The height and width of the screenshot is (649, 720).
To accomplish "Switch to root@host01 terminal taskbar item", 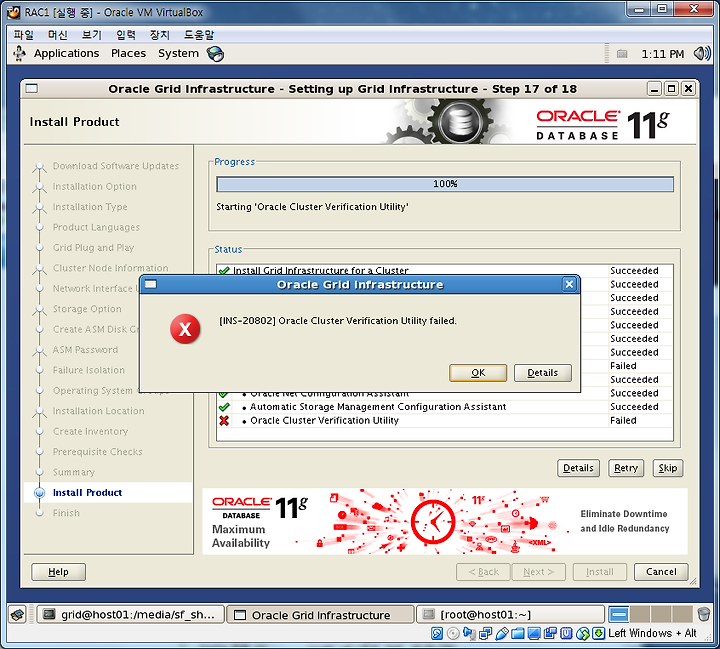I will (x=510, y=615).
